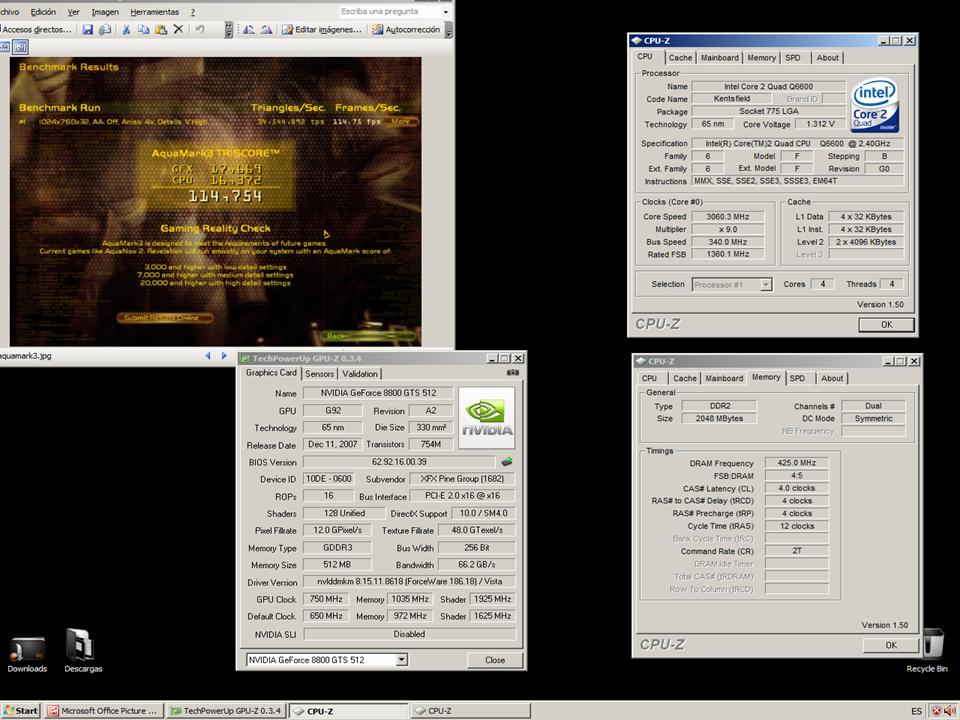This screenshot has height=720, width=960.
Task: Click the GPU-Z screenshot camera icon
Action: [x=513, y=373]
